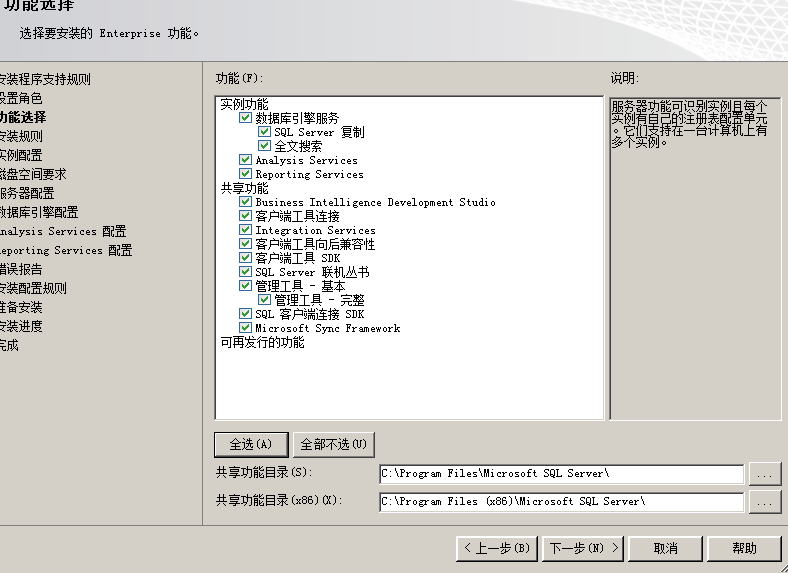Toggle 客户端工具连接 checkbox
The height and width of the screenshot is (573, 788).
click(x=245, y=216)
